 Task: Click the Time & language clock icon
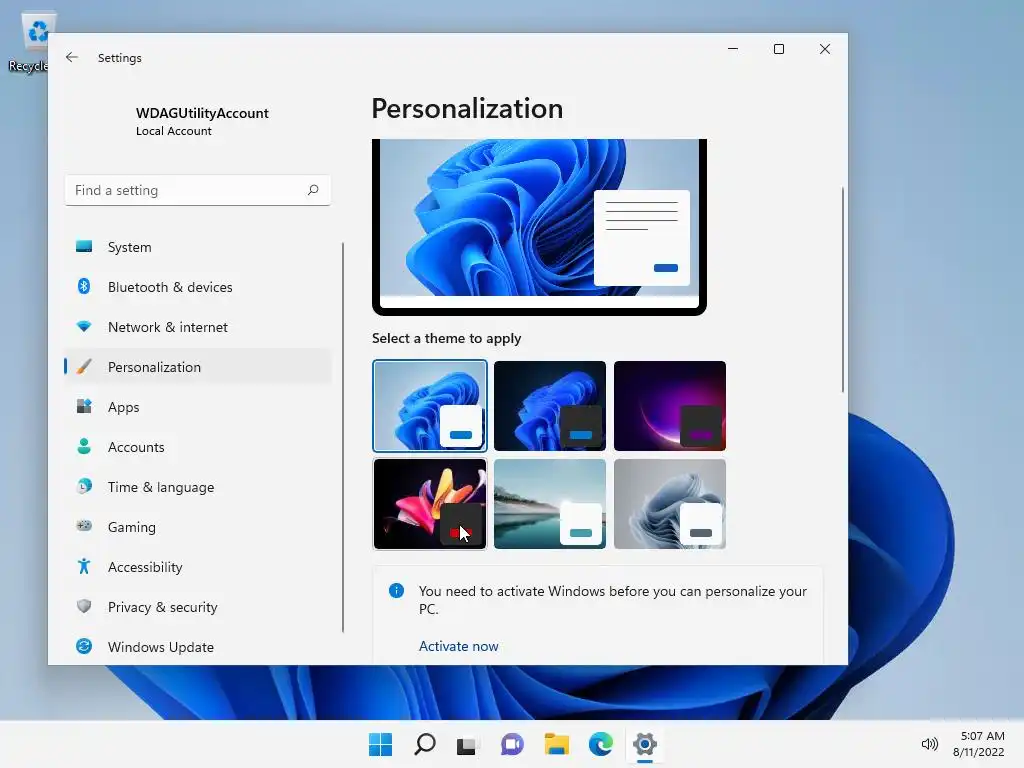(x=84, y=487)
